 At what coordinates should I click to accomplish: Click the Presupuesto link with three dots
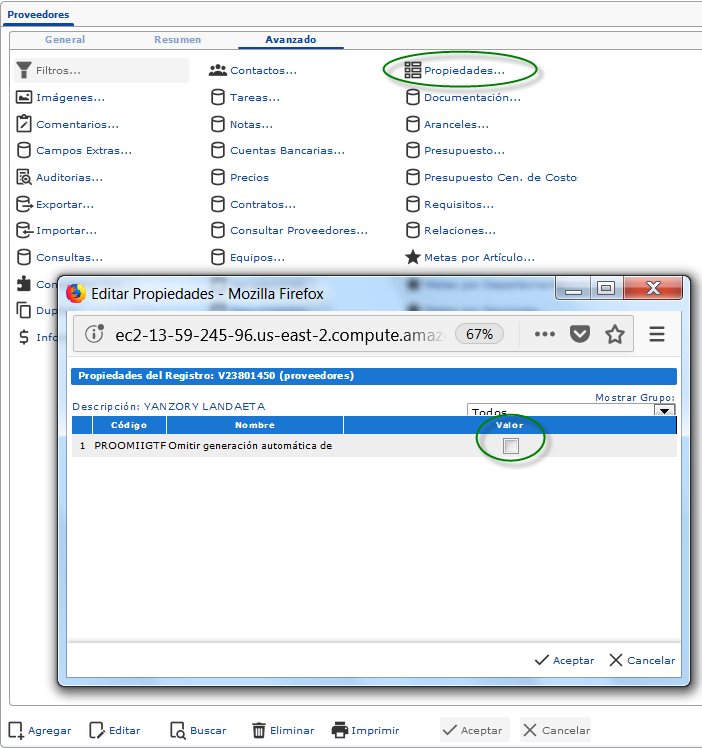pos(464,151)
